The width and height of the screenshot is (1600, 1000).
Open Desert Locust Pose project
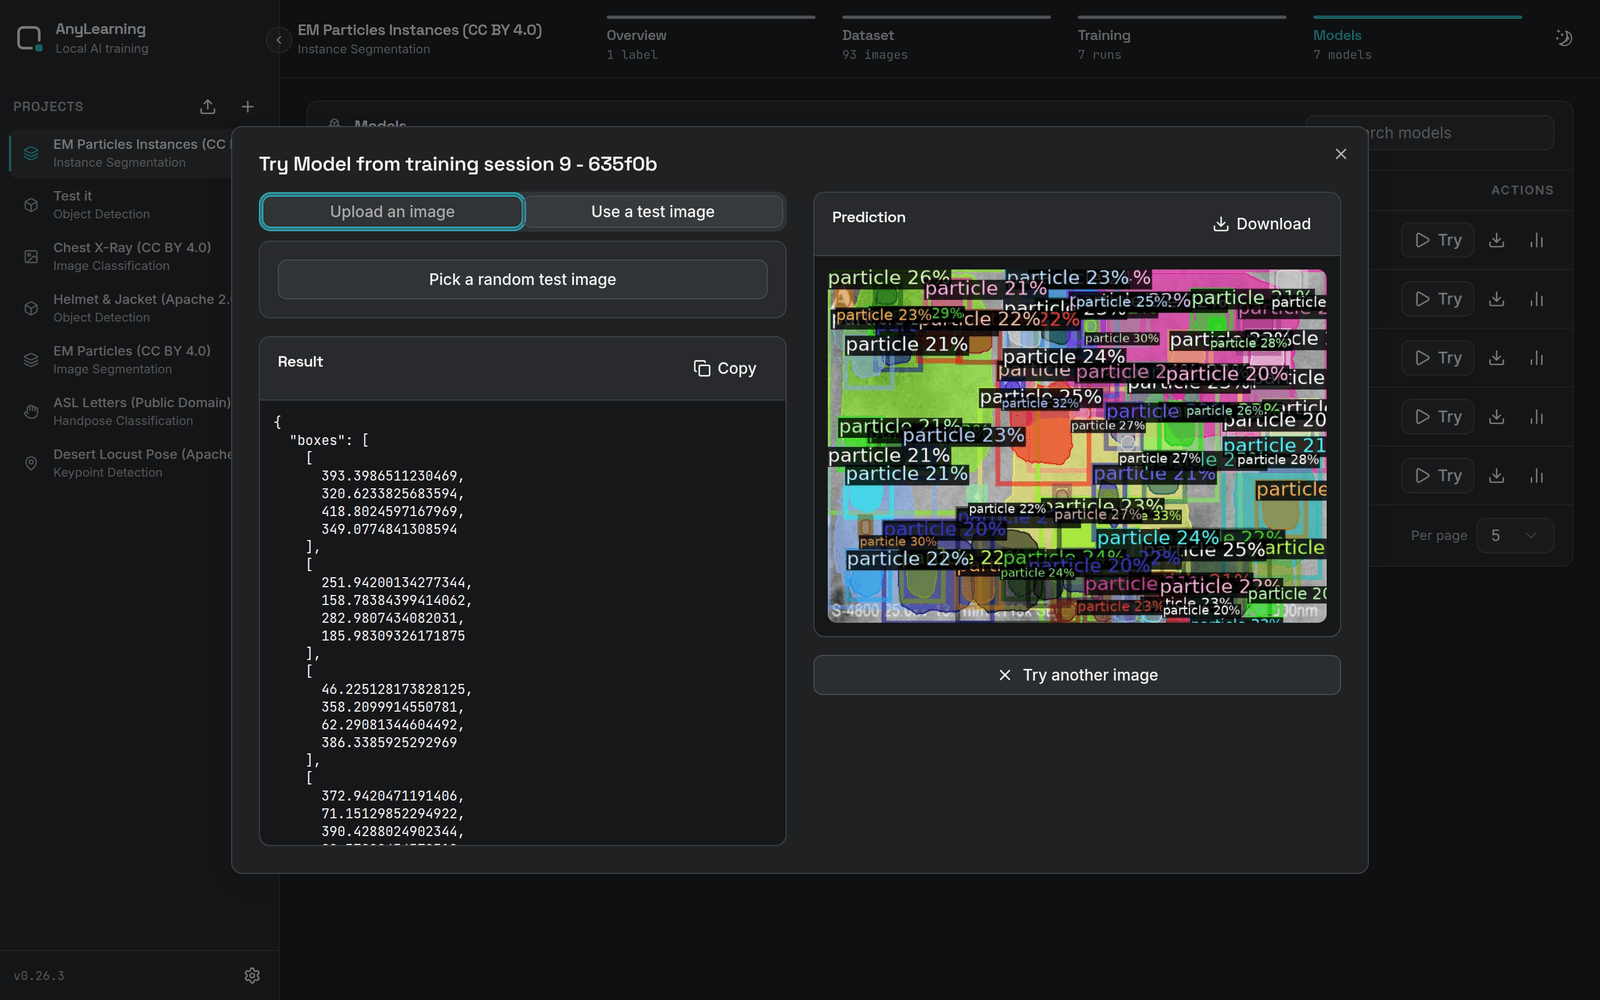pos(120,463)
